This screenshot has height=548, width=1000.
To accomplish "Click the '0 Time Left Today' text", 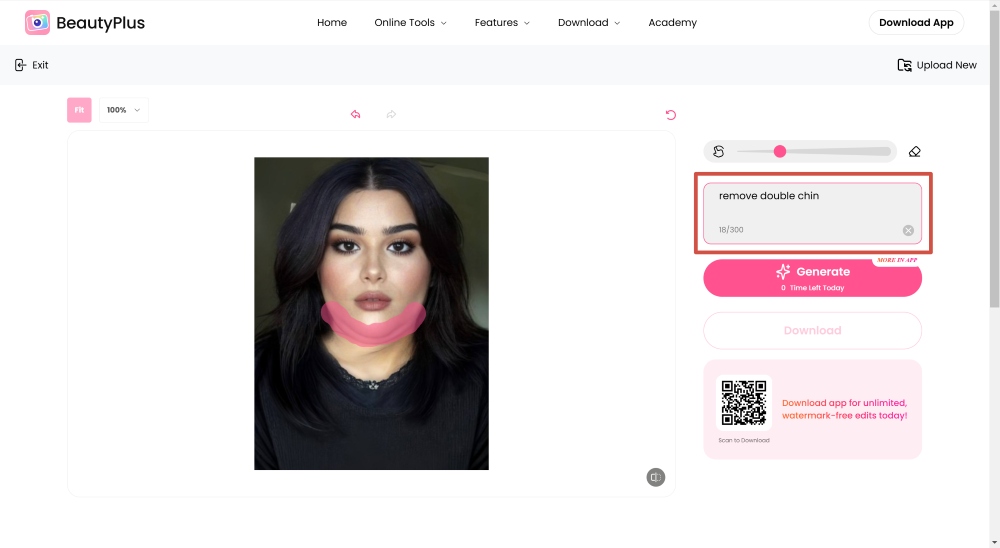I will click(812, 288).
